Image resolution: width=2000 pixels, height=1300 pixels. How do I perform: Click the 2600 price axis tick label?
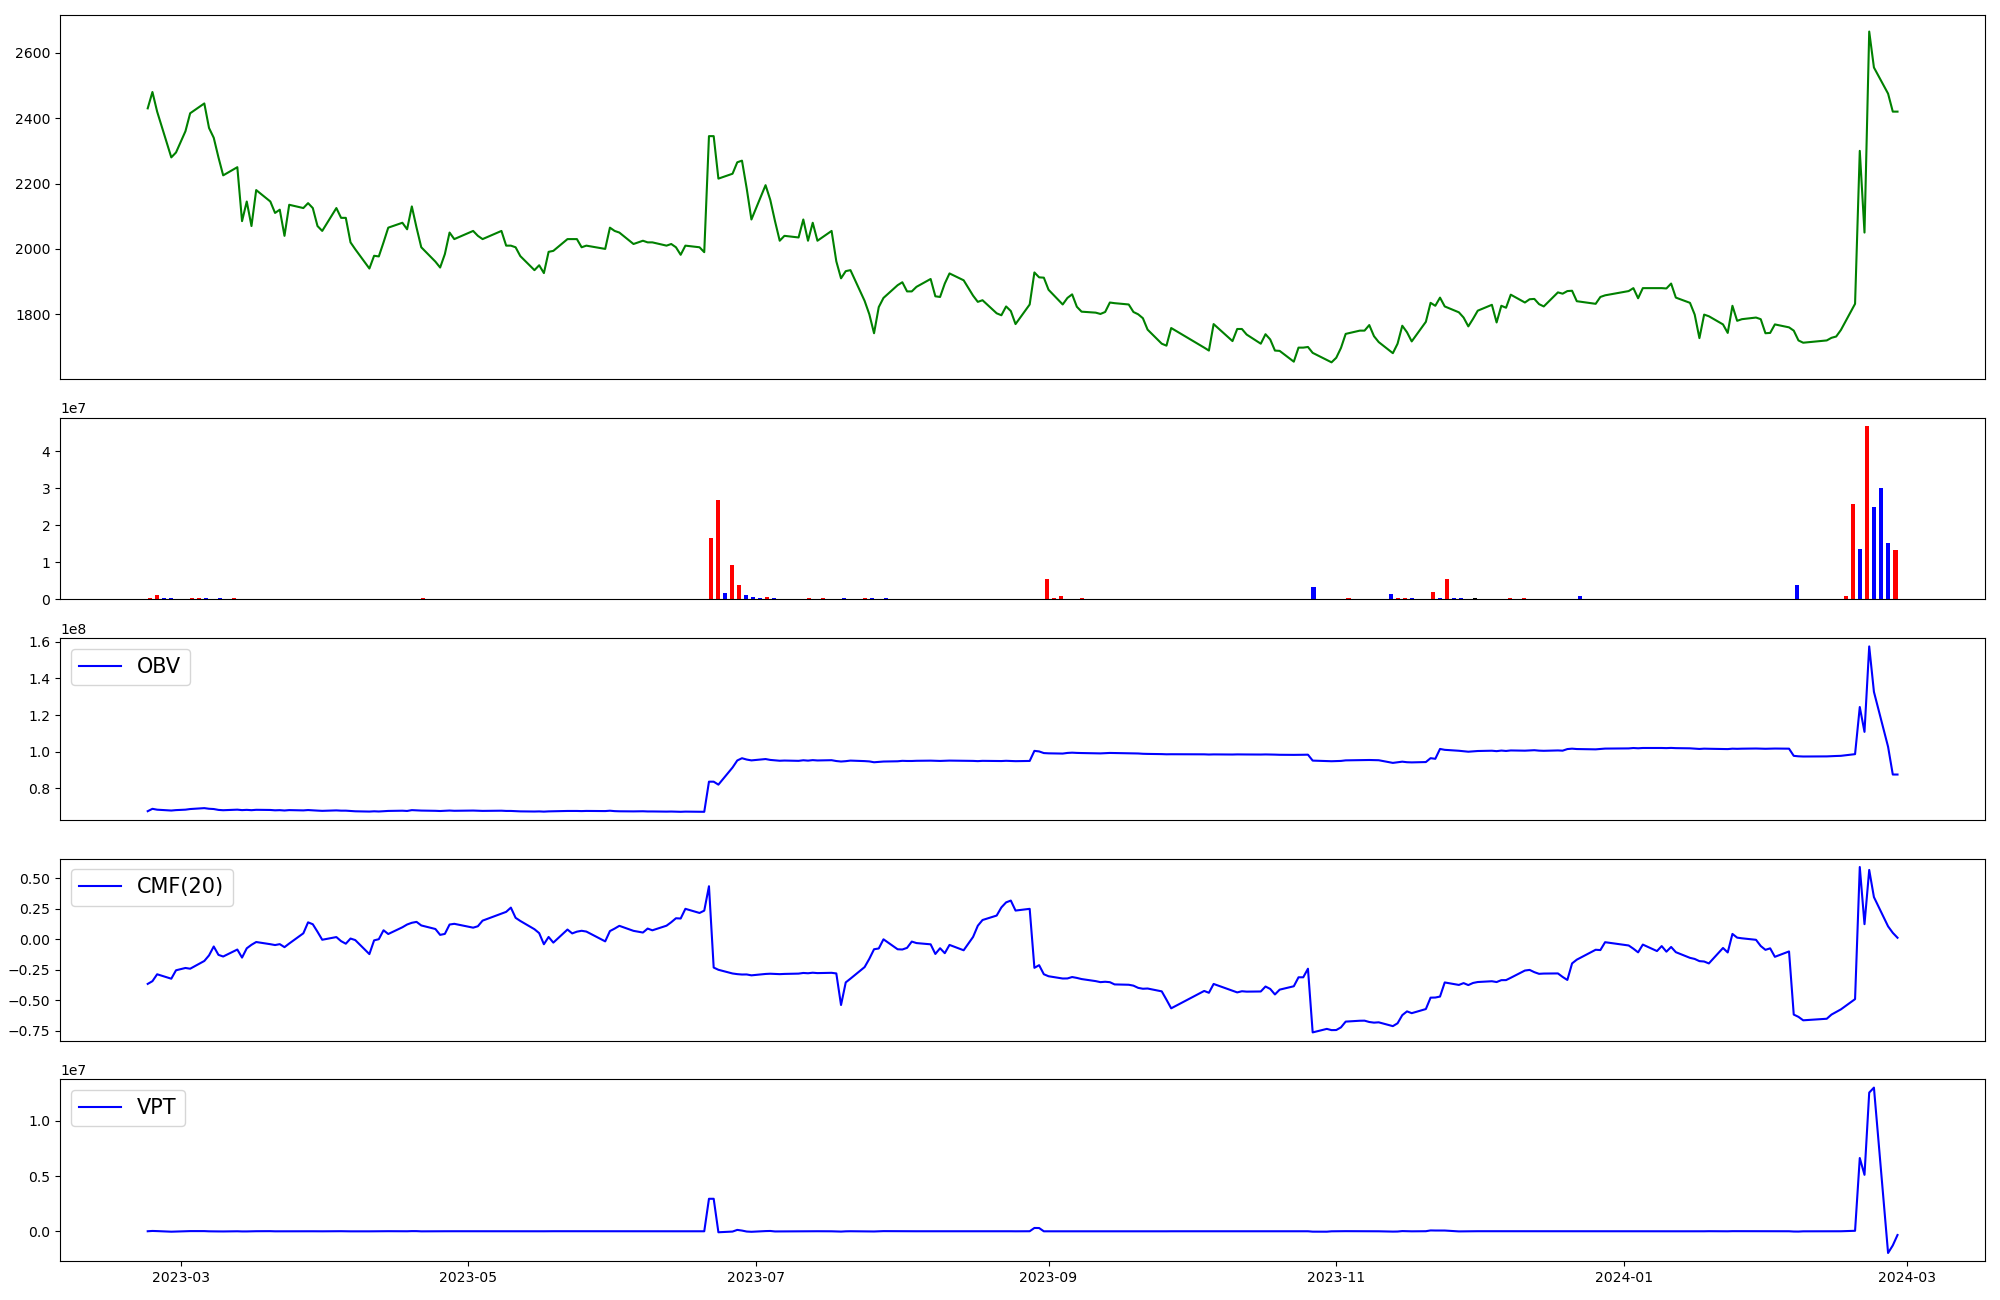click(x=33, y=53)
